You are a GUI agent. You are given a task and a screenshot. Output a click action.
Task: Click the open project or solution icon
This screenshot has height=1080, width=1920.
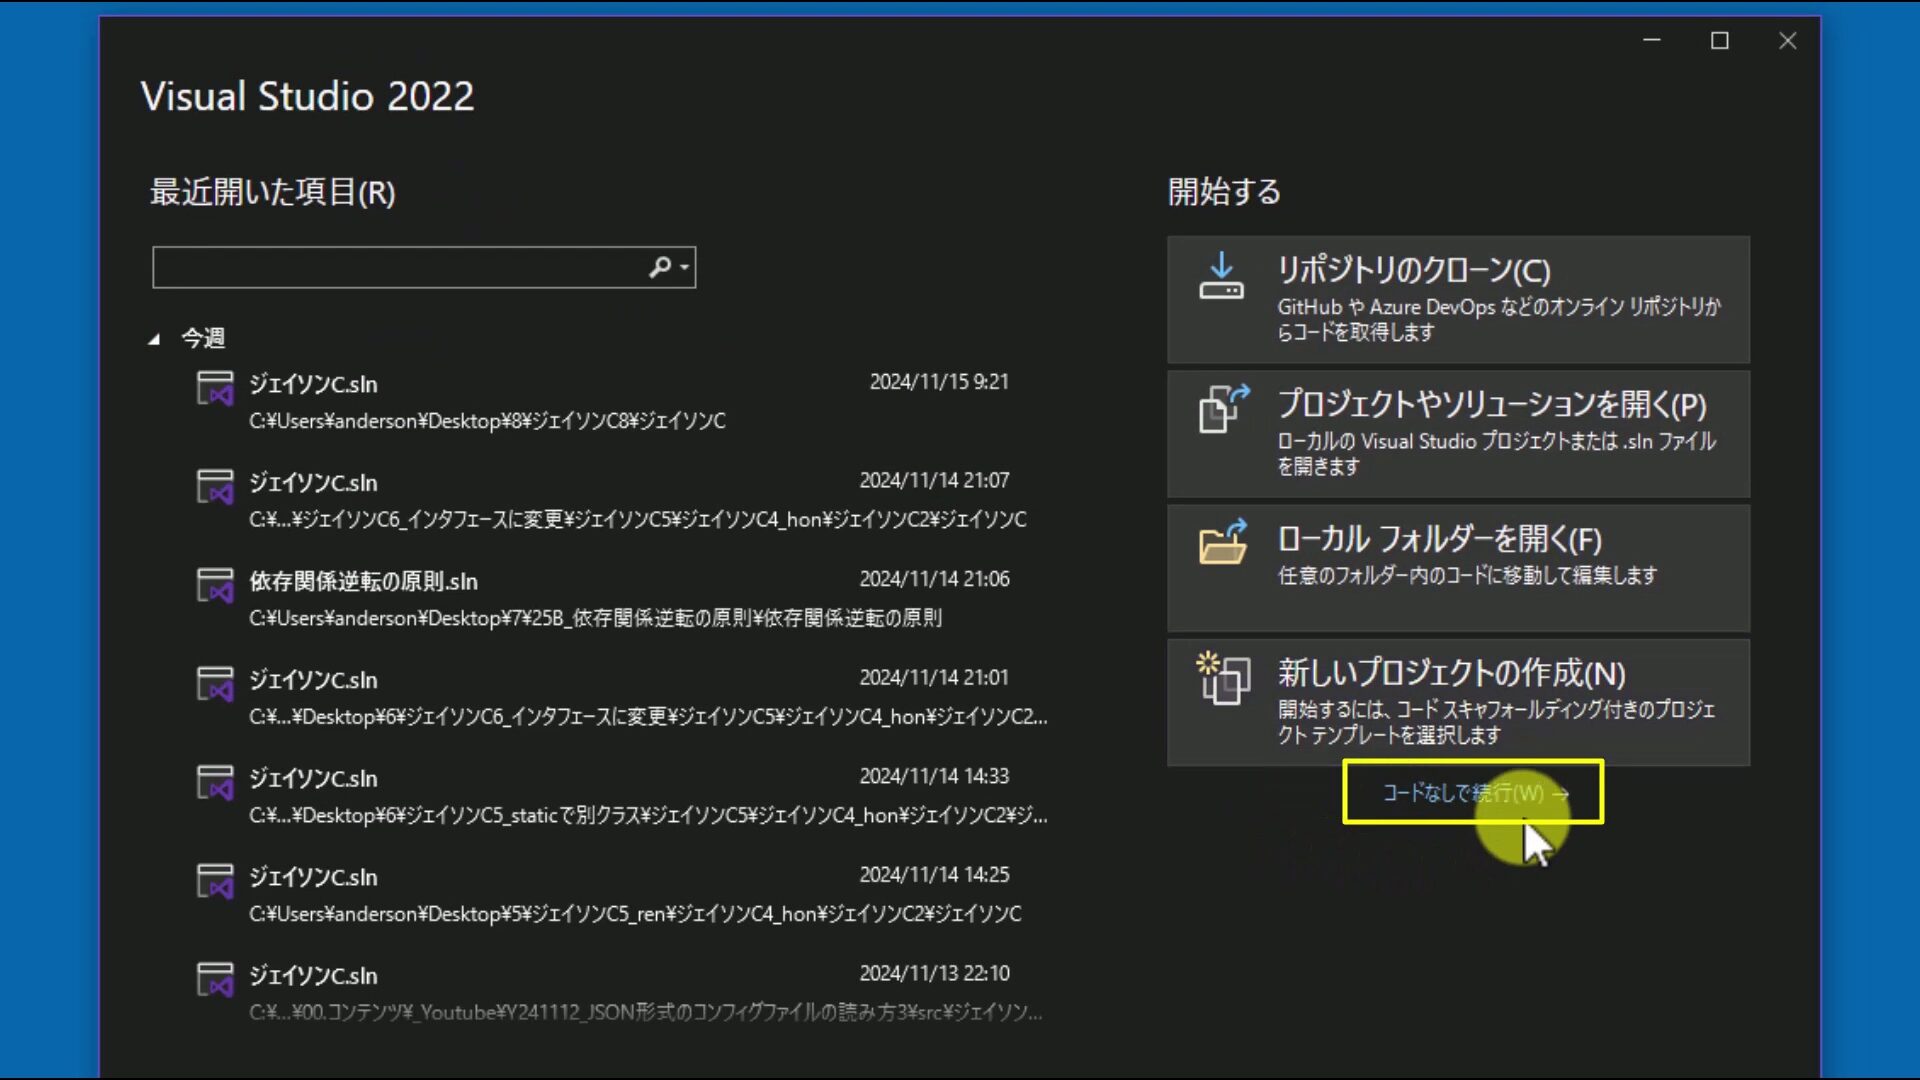click(x=1224, y=409)
